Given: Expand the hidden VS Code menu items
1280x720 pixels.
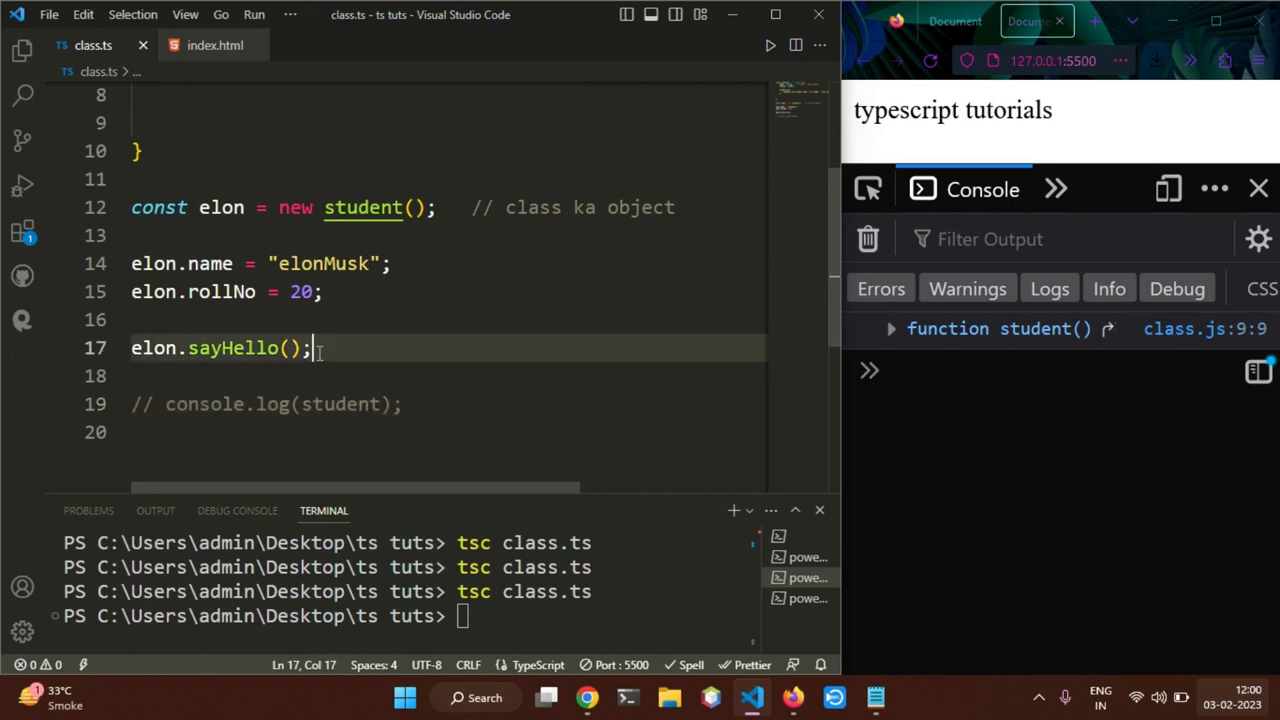Looking at the screenshot, I should tap(290, 15).
